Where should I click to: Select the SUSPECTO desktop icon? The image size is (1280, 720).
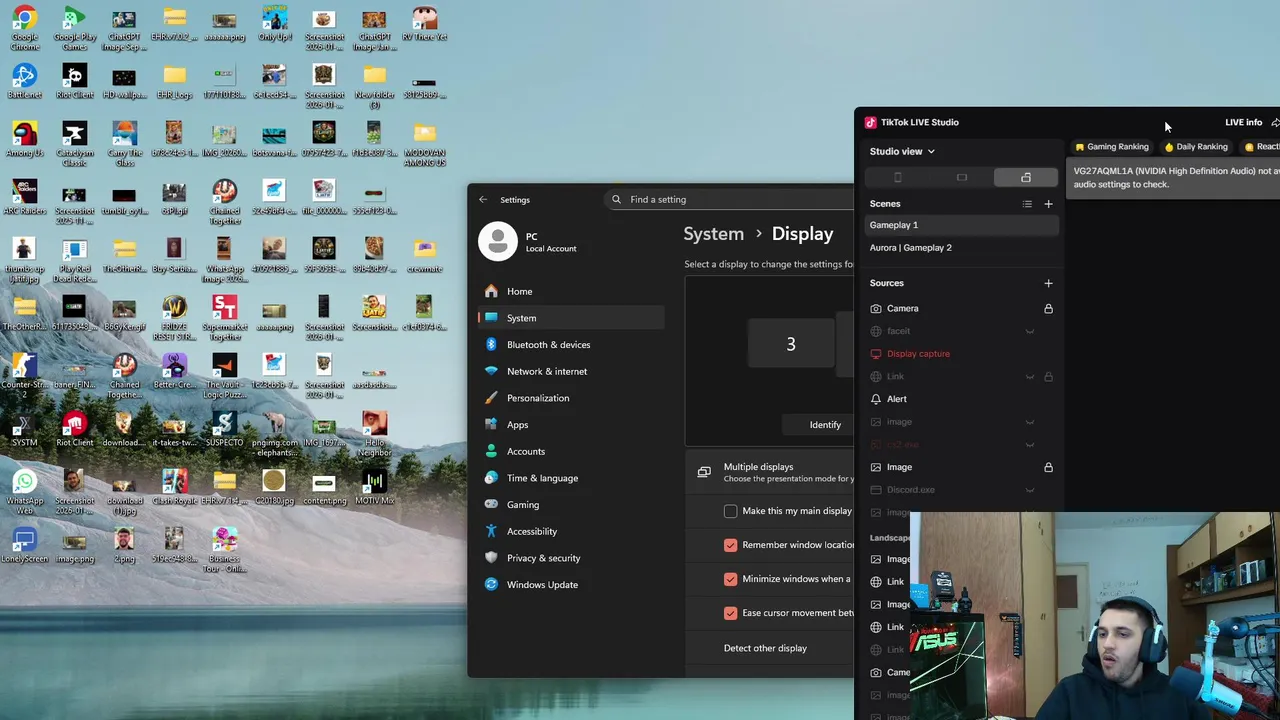224,430
